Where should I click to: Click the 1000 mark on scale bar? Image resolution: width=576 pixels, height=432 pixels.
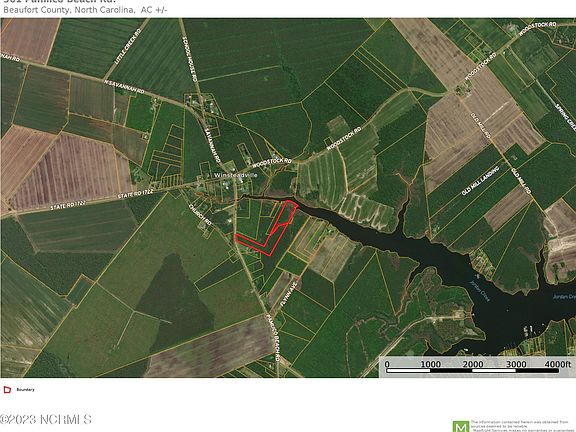(431, 364)
